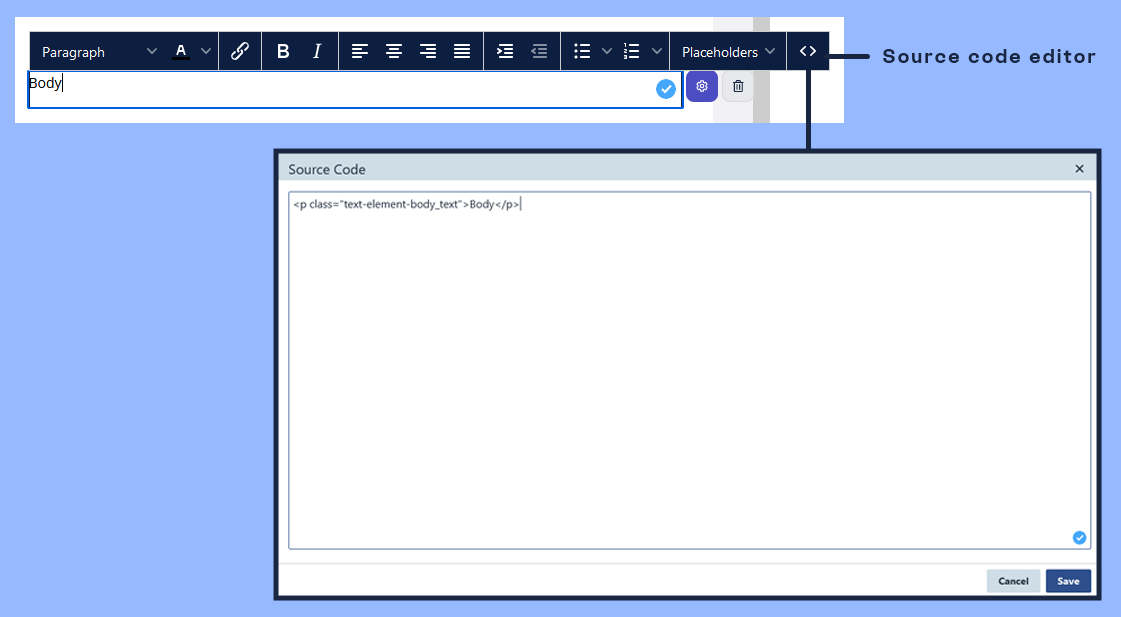Insert a hyperlink
The image size is (1121, 617).
tap(240, 51)
